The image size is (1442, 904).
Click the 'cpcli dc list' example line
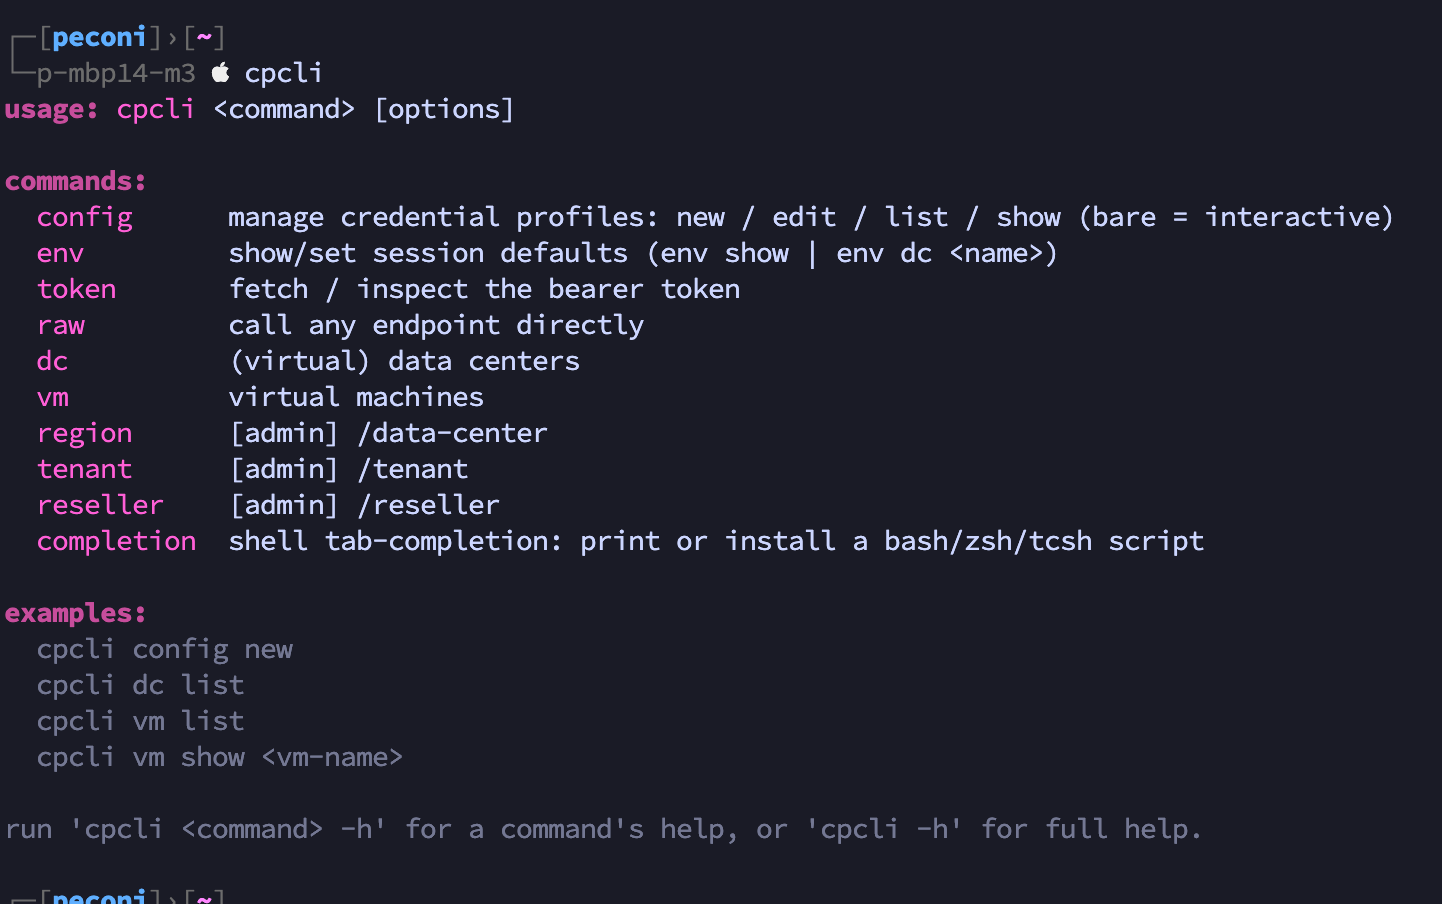pyautogui.click(x=141, y=685)
